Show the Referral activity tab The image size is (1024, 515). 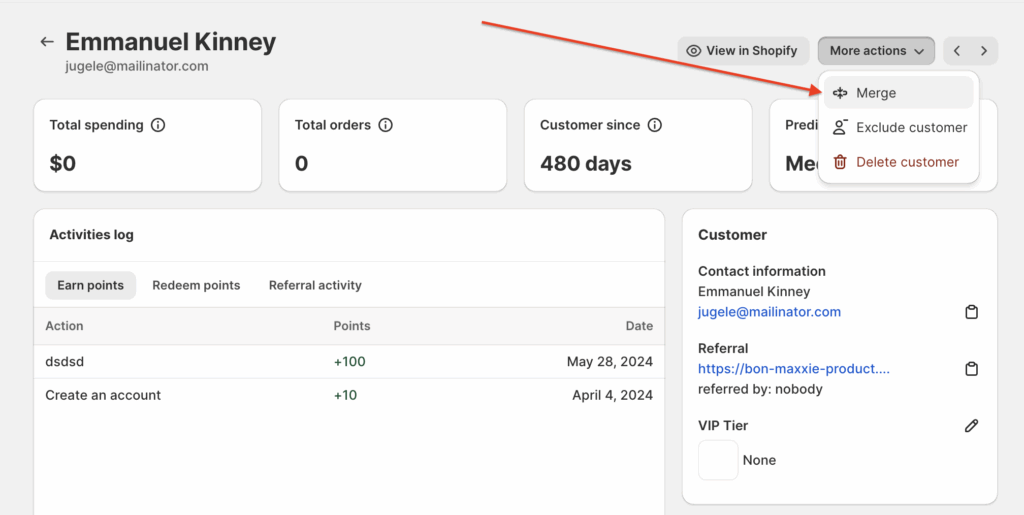click(315, 285)
